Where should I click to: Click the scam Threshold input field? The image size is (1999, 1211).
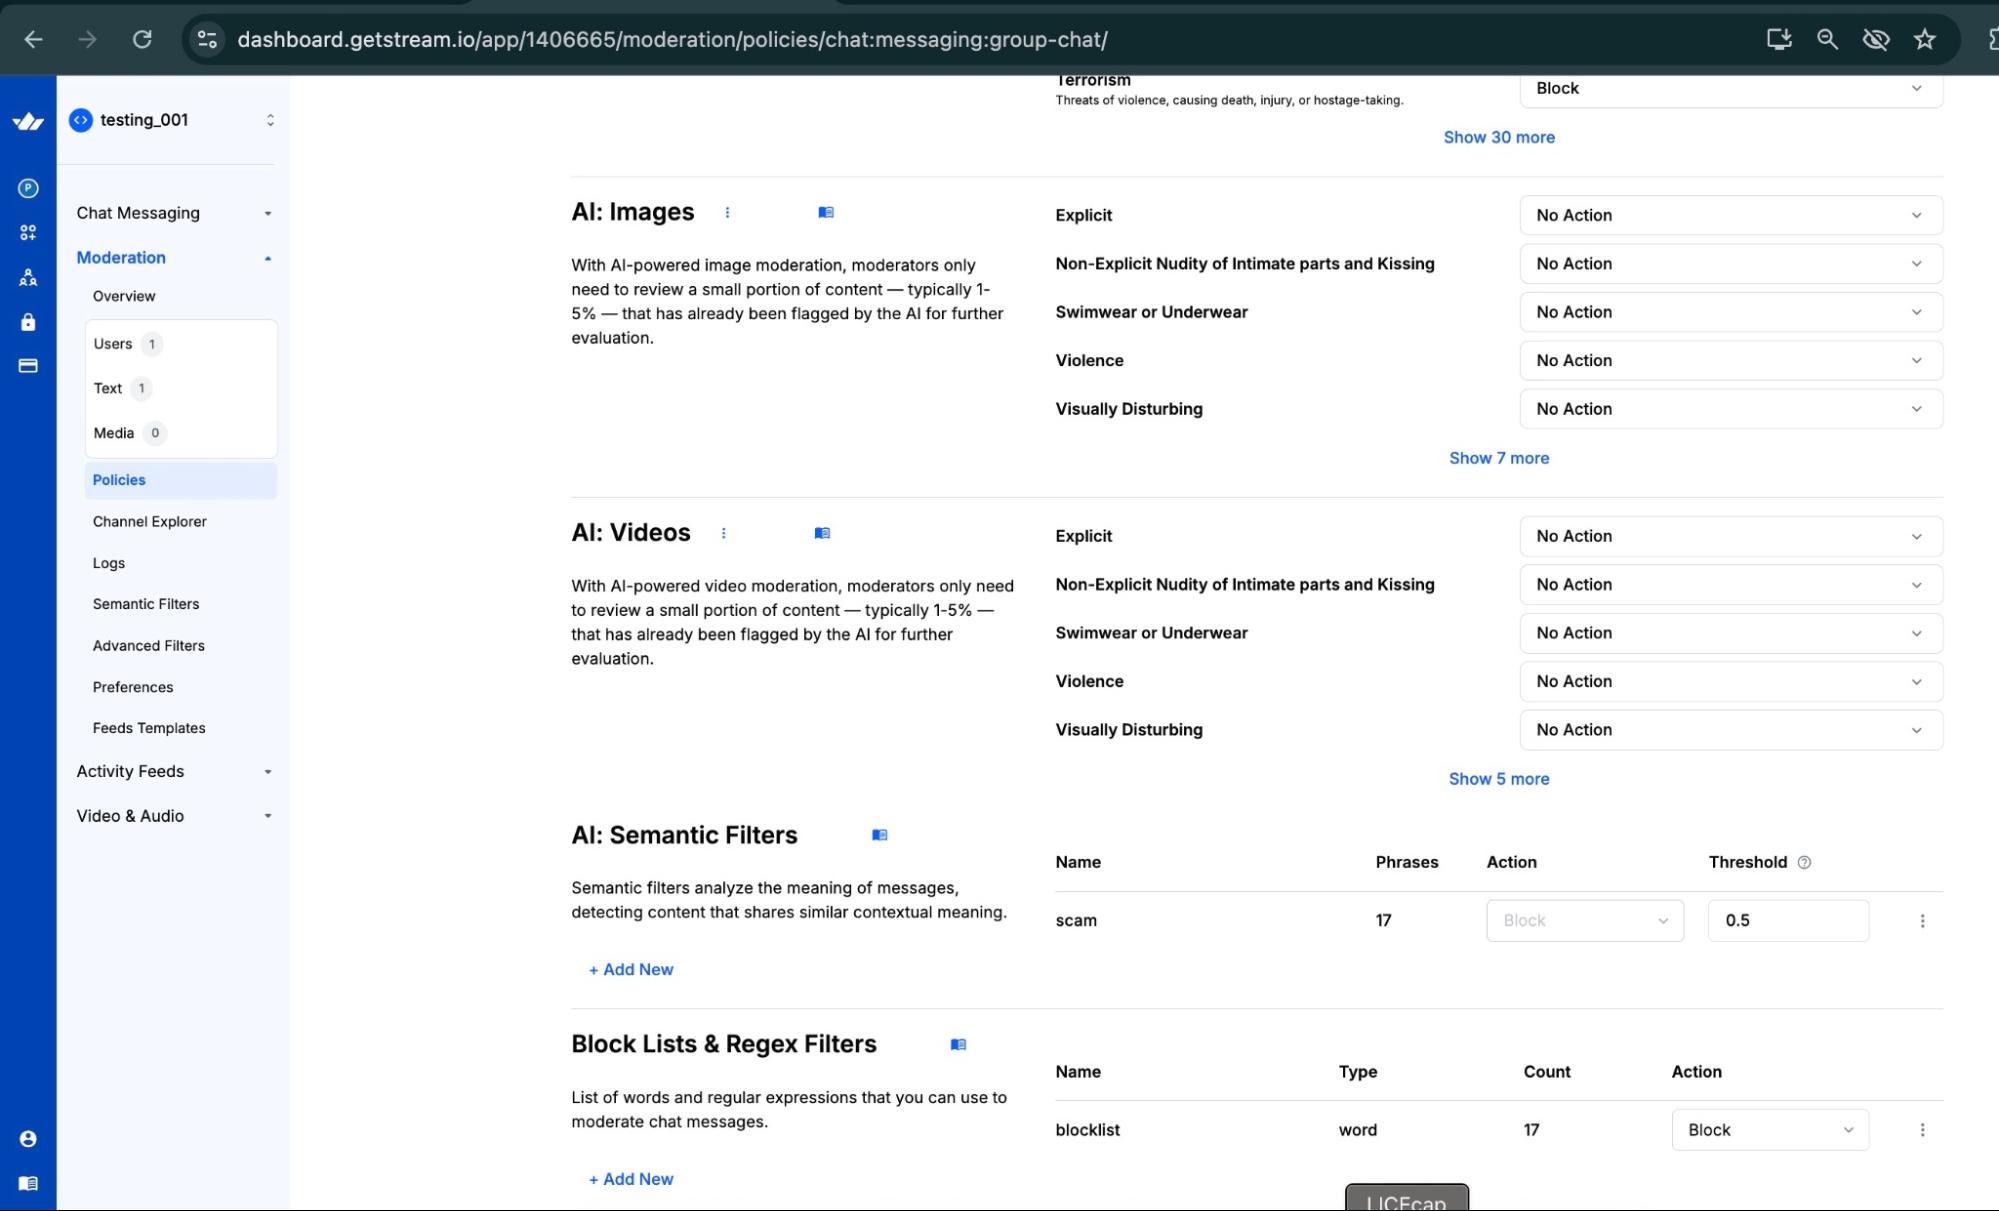click(1787, 920)
